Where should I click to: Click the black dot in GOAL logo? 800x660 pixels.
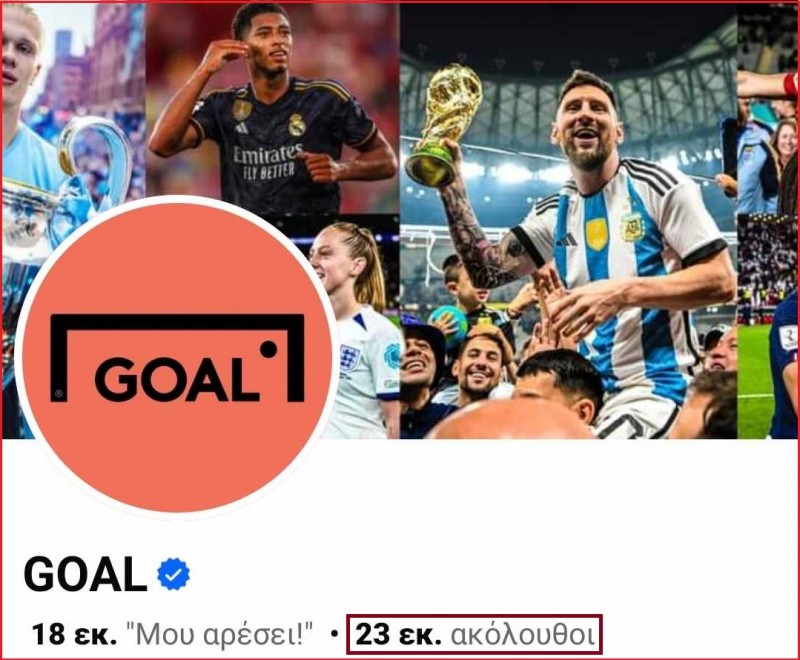coord(268,350)
